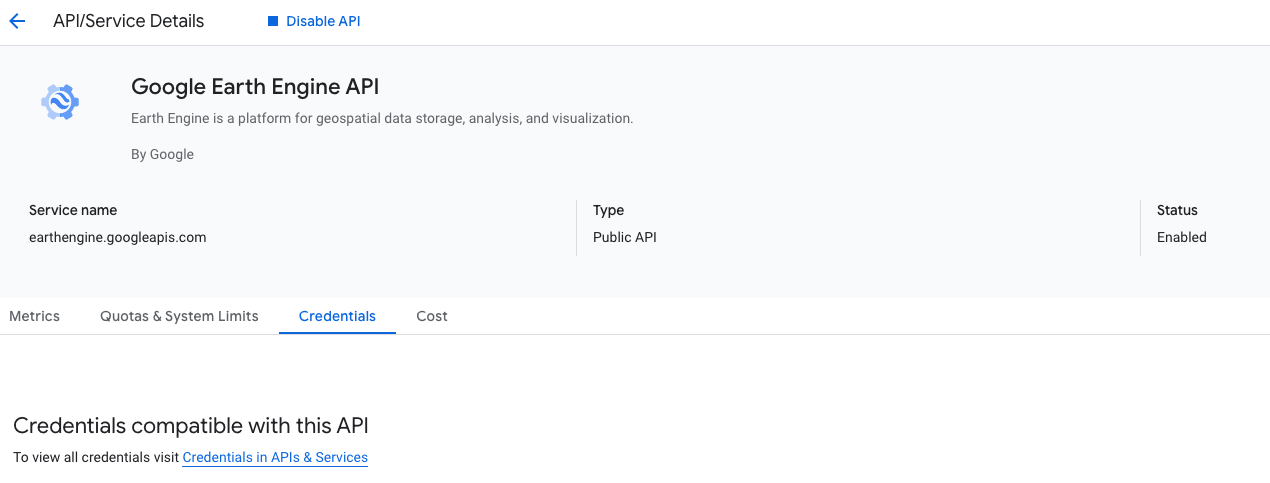The width and height of the screenshot is (1270, 483).
Task: Switch to Quotas & System Limits tab
Action: tap(179, 316)
